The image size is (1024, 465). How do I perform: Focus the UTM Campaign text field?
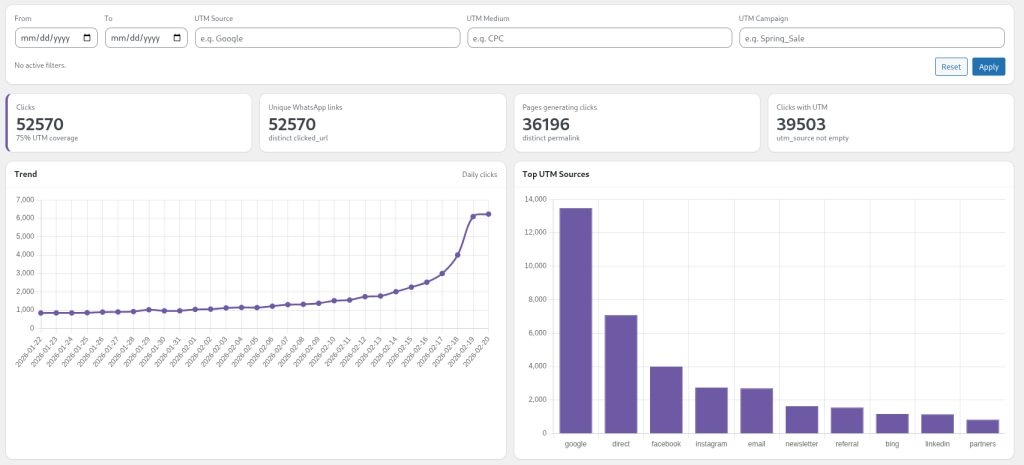pyautogui.click(x=871, y=38)
